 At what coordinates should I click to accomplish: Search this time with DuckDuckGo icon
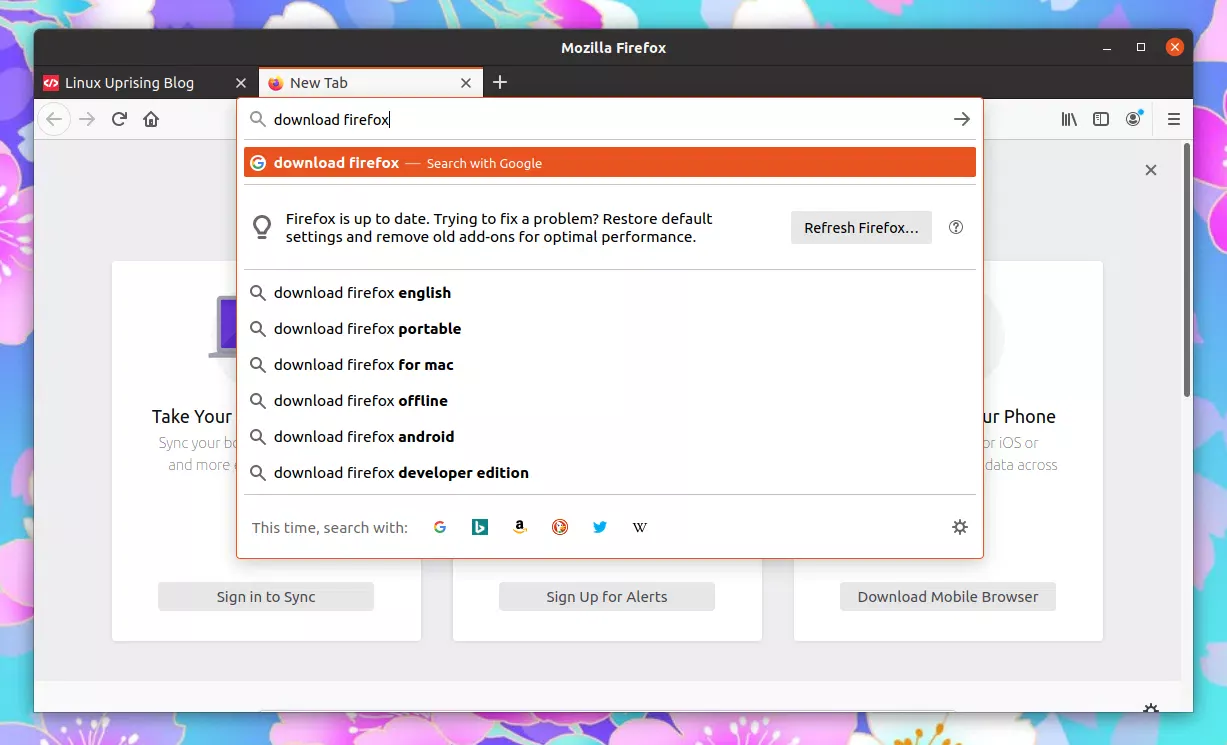tap(560, 527)
